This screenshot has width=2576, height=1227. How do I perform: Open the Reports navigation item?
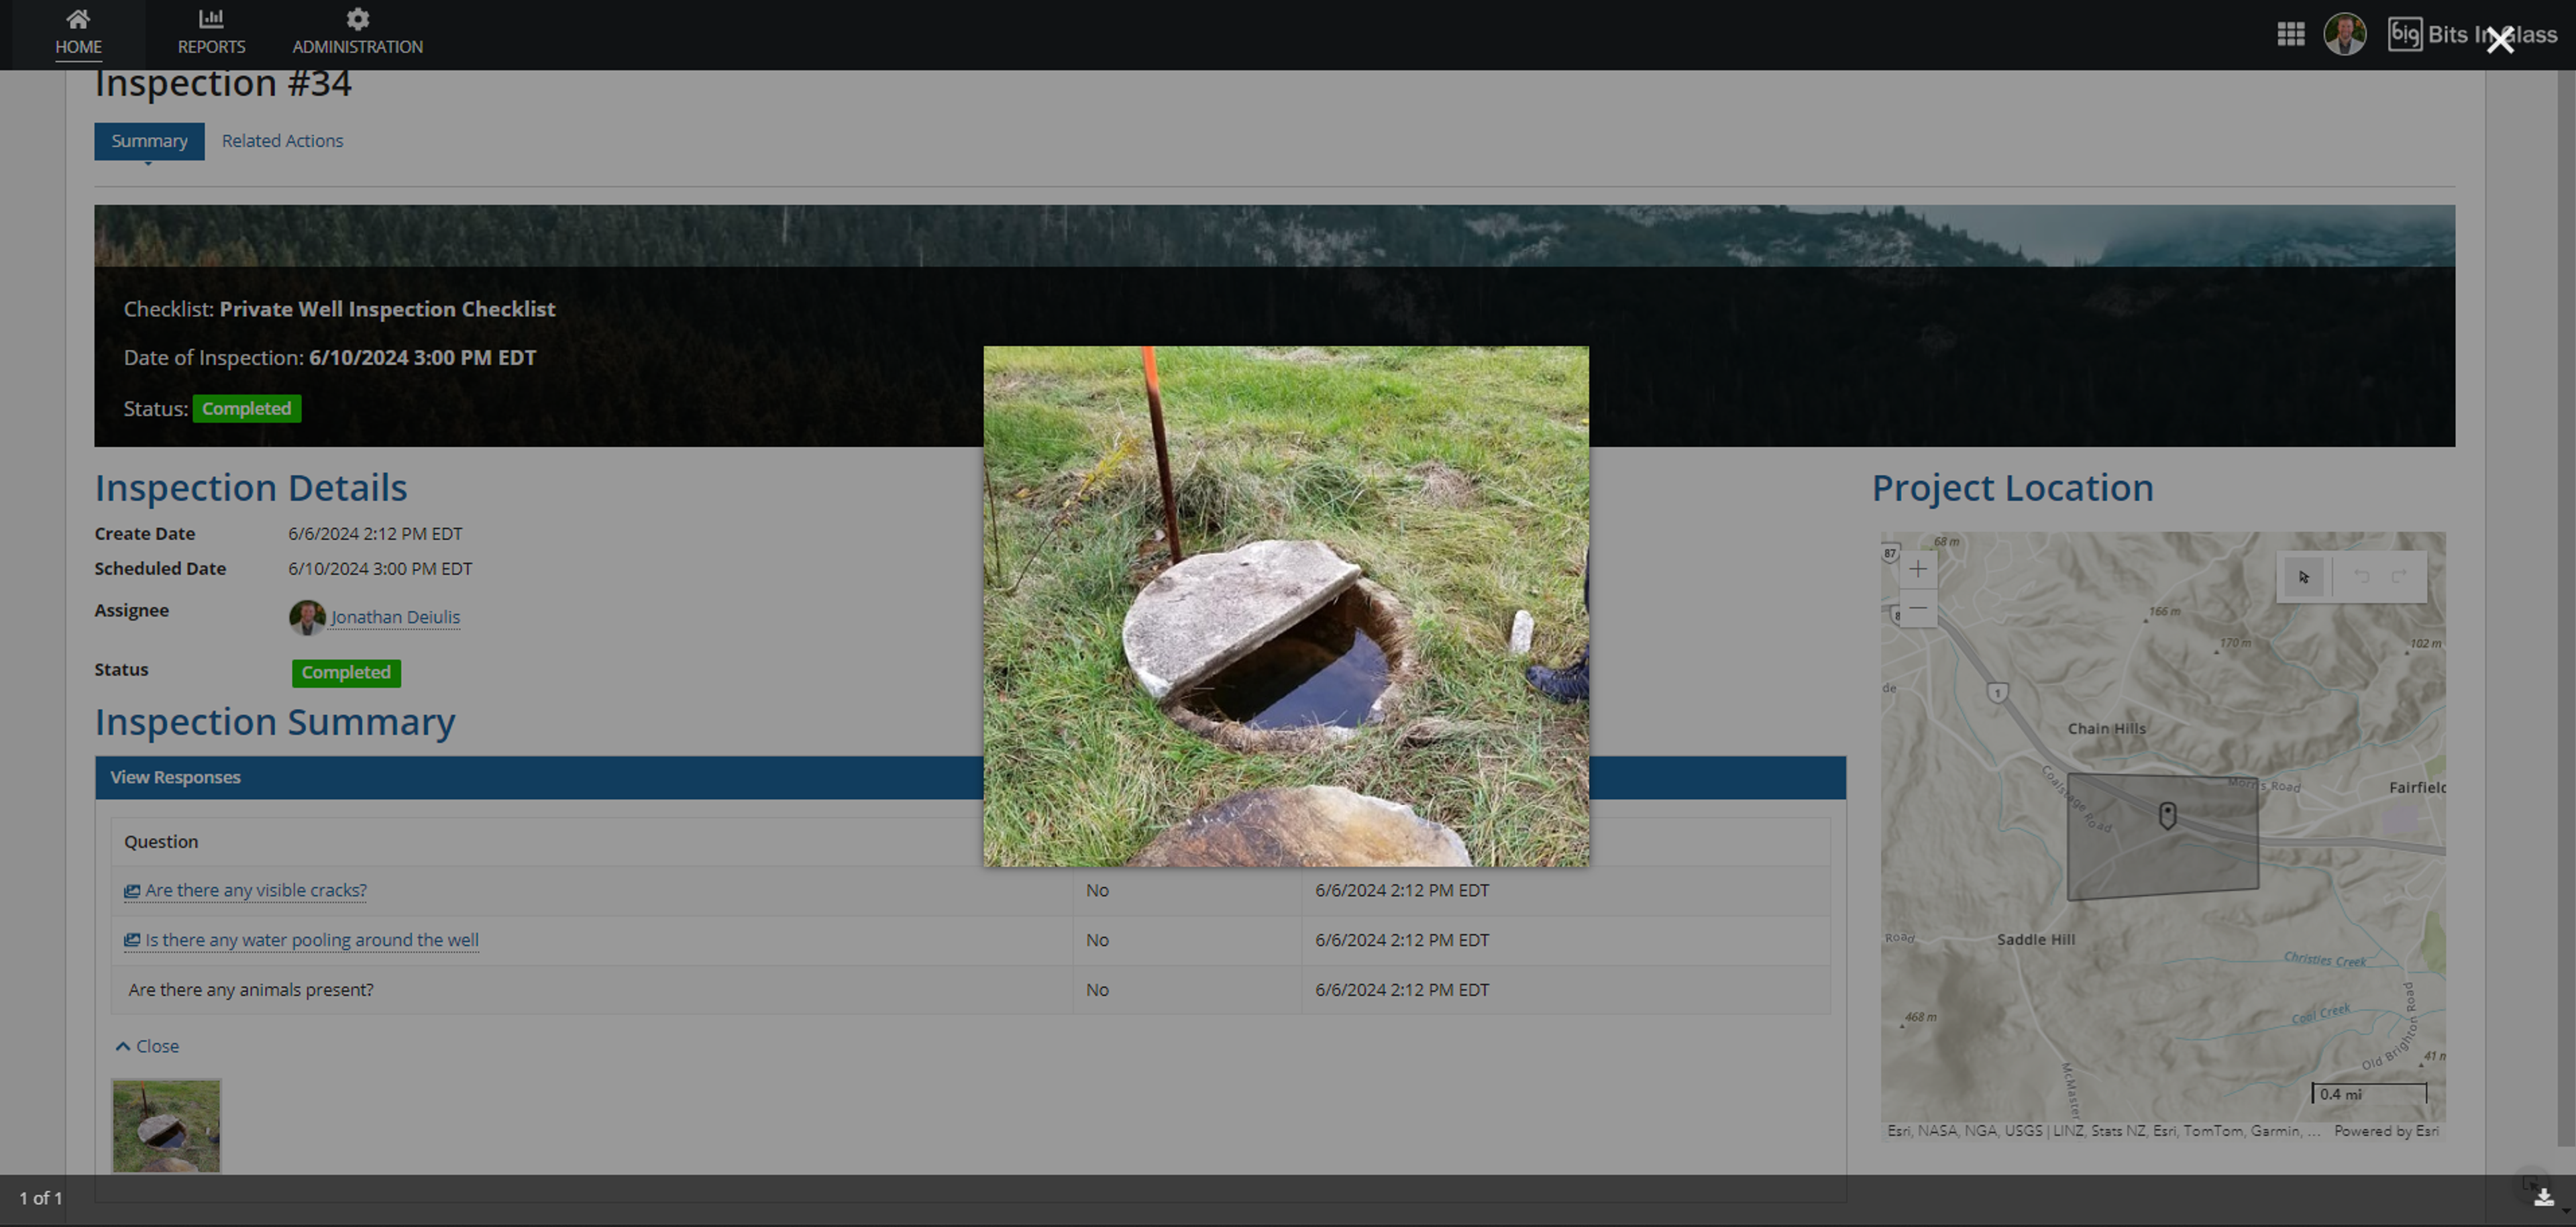[x=211, y=33]
